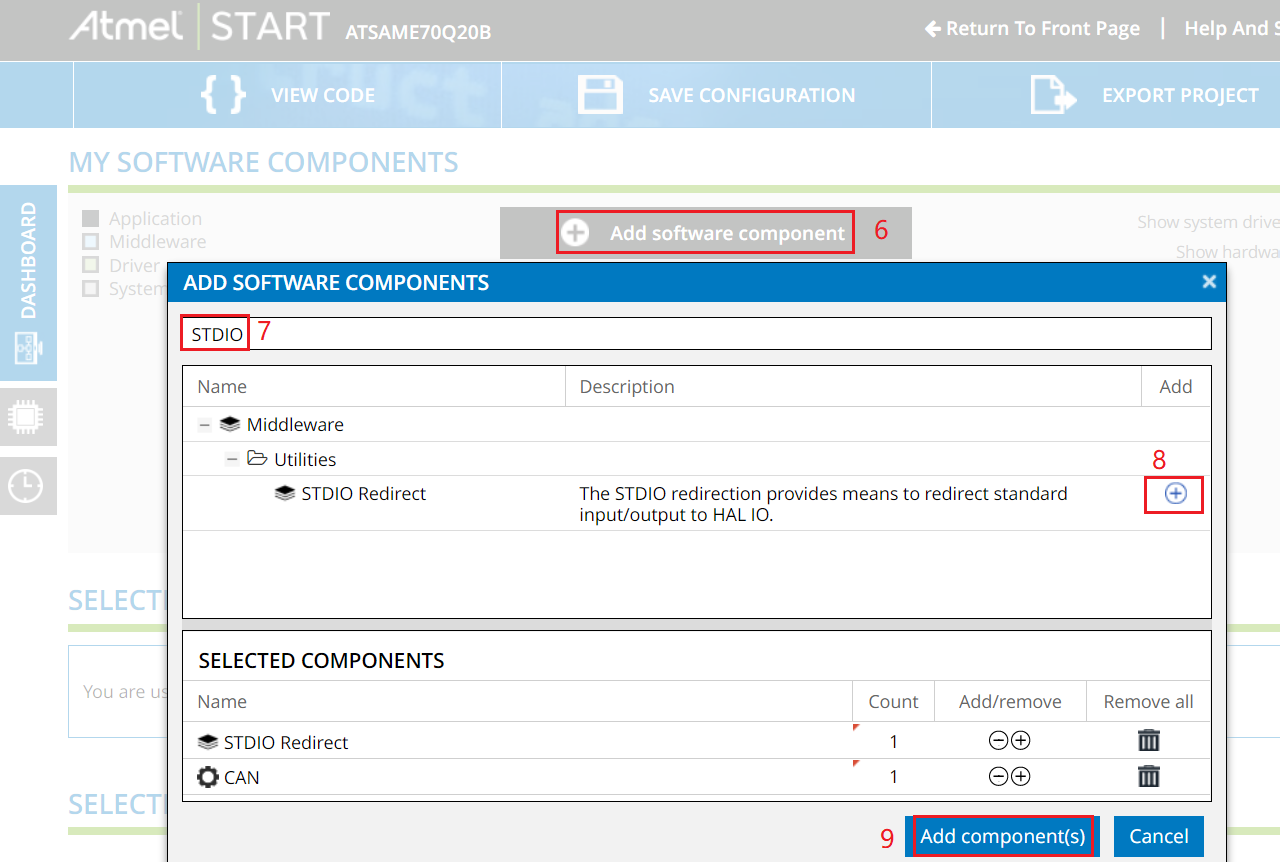The height and width of the screenshot is (862, 1280).
Task: Click trash icon for CAN row
Action: (x=1149, y=776)
